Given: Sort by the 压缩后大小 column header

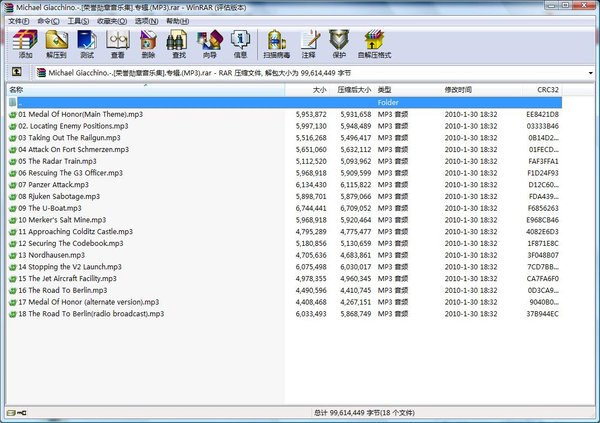Looking at the screenshot, I should 353,90.
